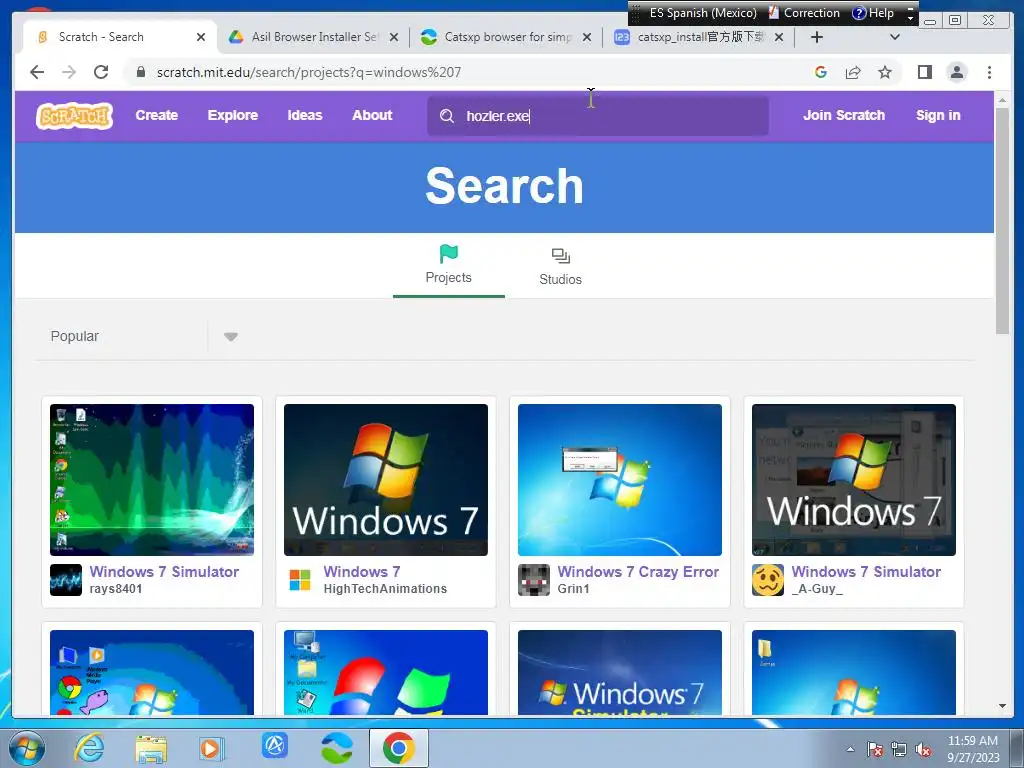Click HighTechAnimations user avatar
1024x768 pixels.
(x=300, y=580)
